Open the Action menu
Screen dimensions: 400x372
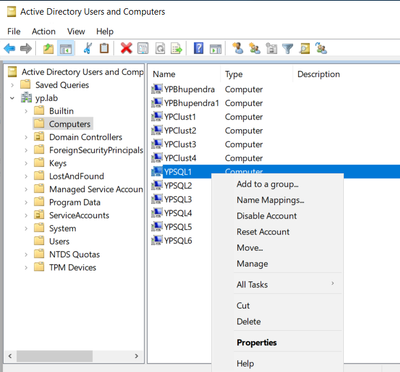click(x=43, y=31)
